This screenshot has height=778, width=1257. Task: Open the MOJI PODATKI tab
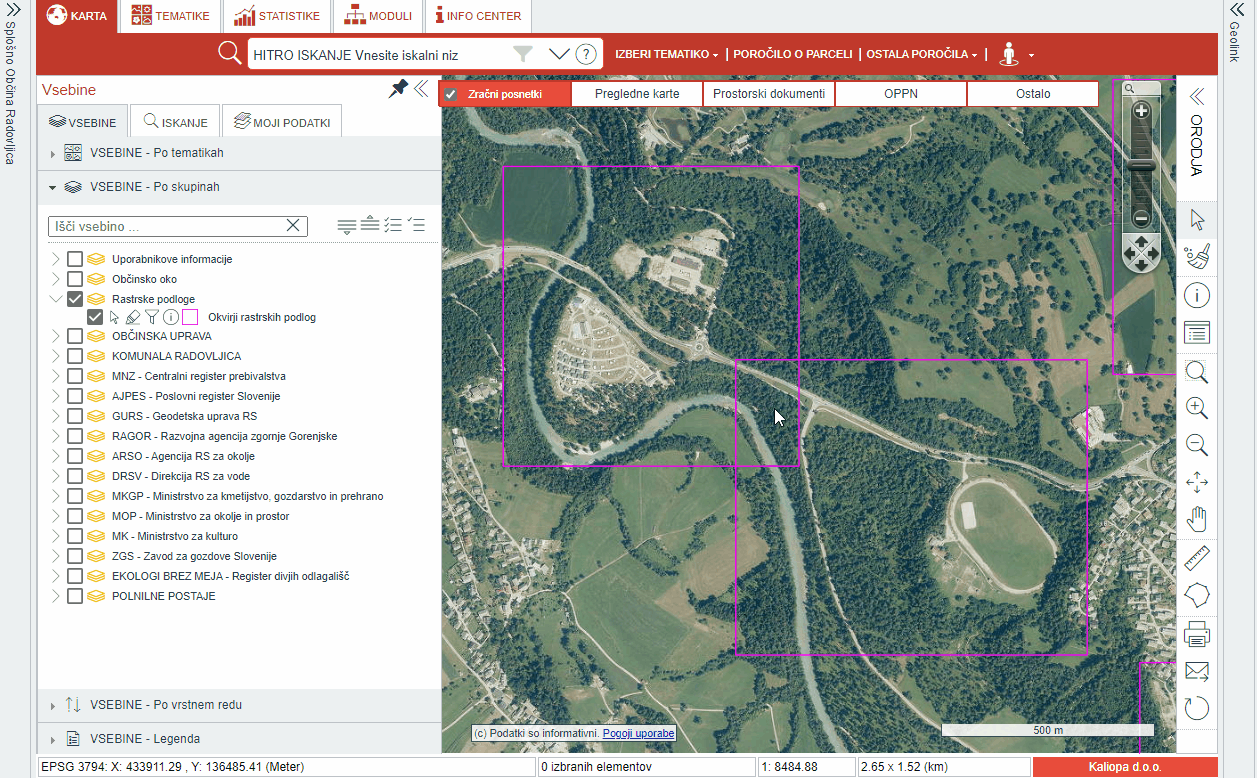281,122
